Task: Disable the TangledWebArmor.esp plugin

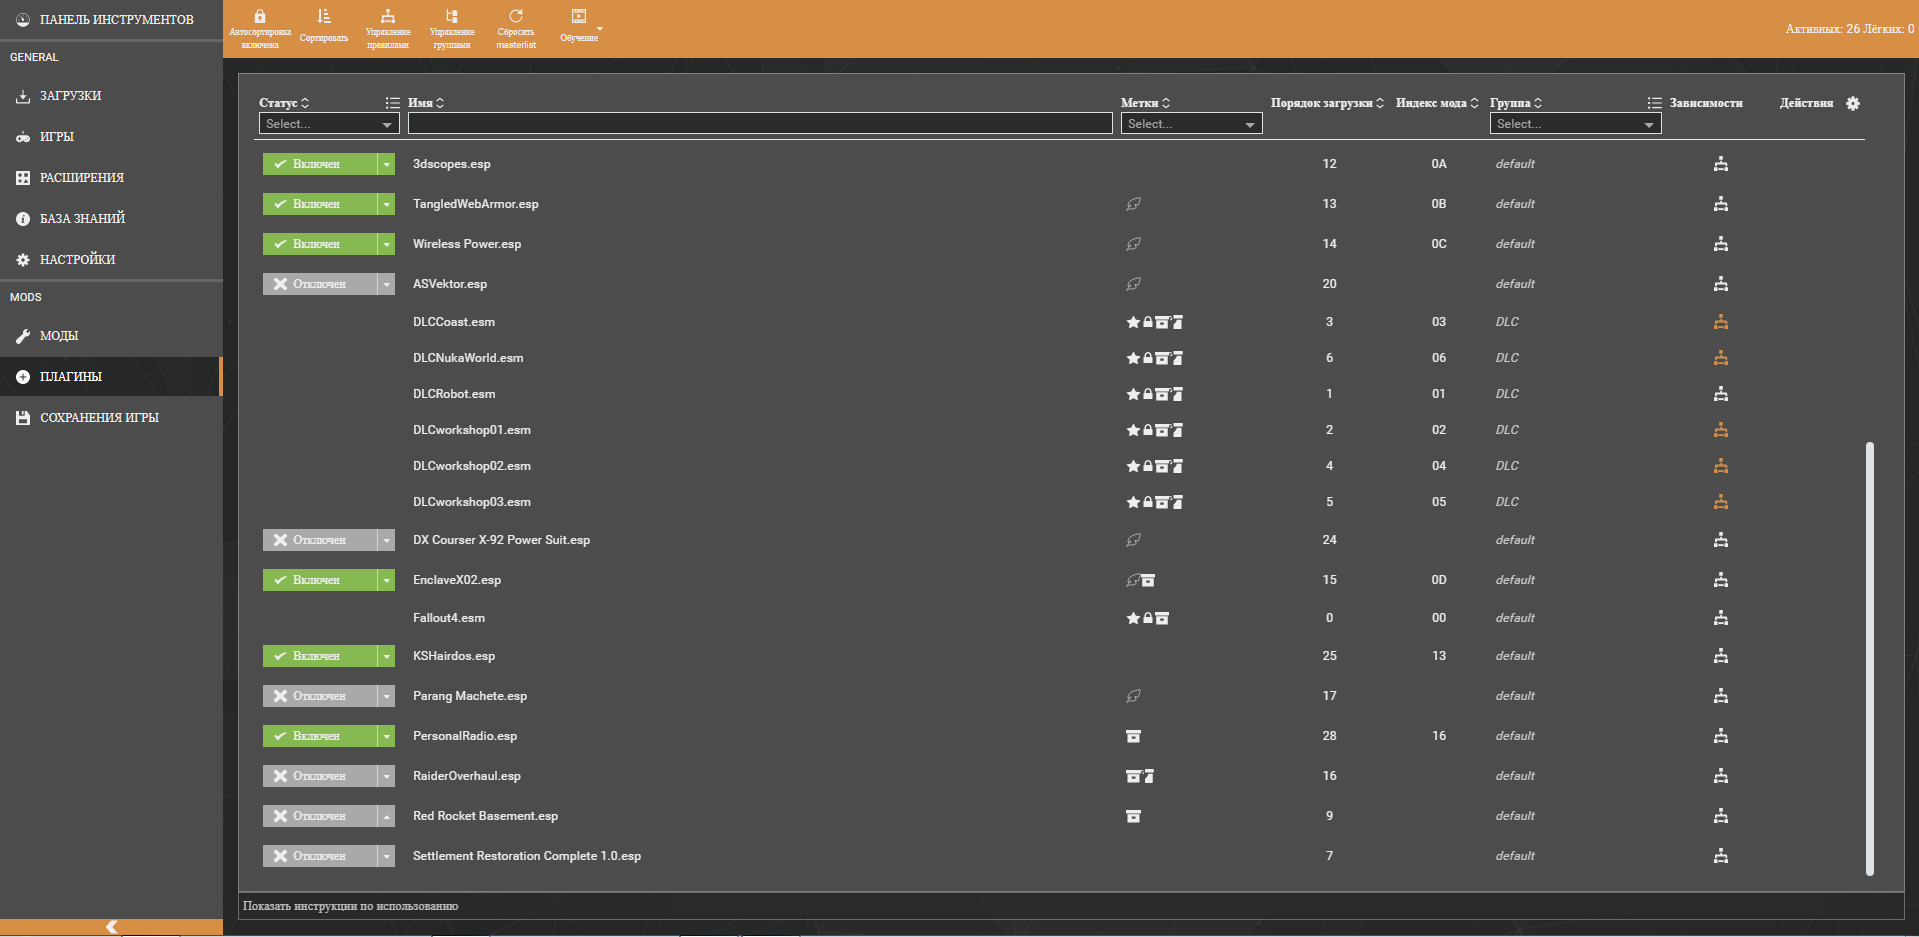Action: click(319, 204)
